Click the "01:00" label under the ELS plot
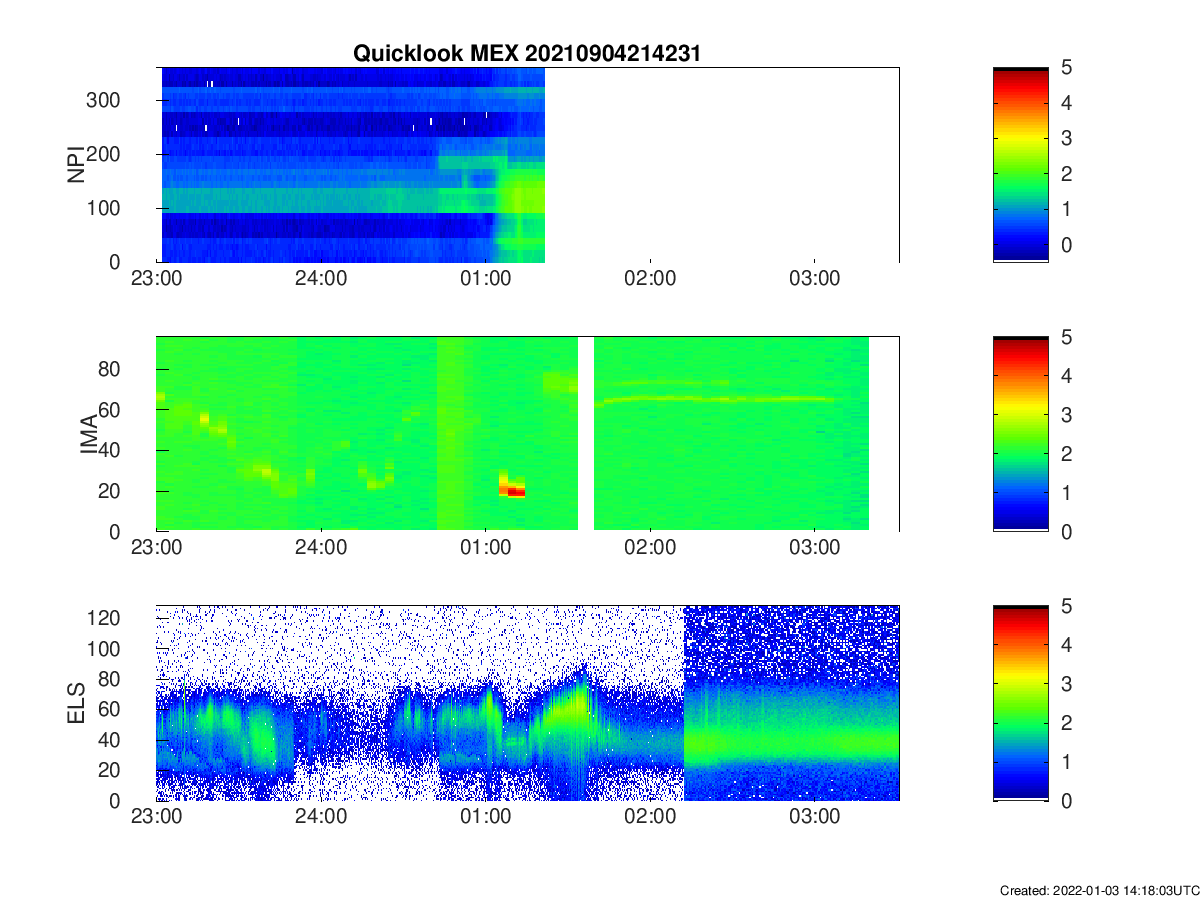 click(486, 817)
